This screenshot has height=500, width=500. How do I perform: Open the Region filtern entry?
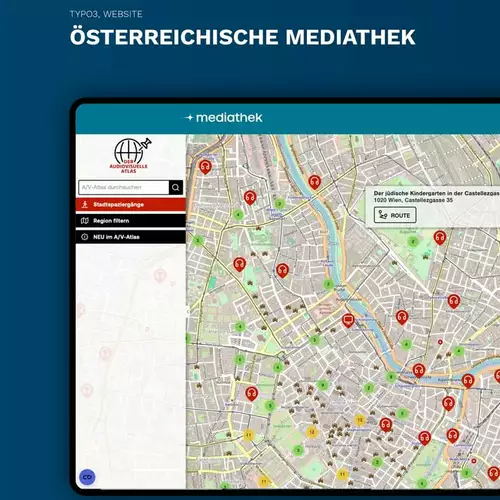(x=131, y=221)
